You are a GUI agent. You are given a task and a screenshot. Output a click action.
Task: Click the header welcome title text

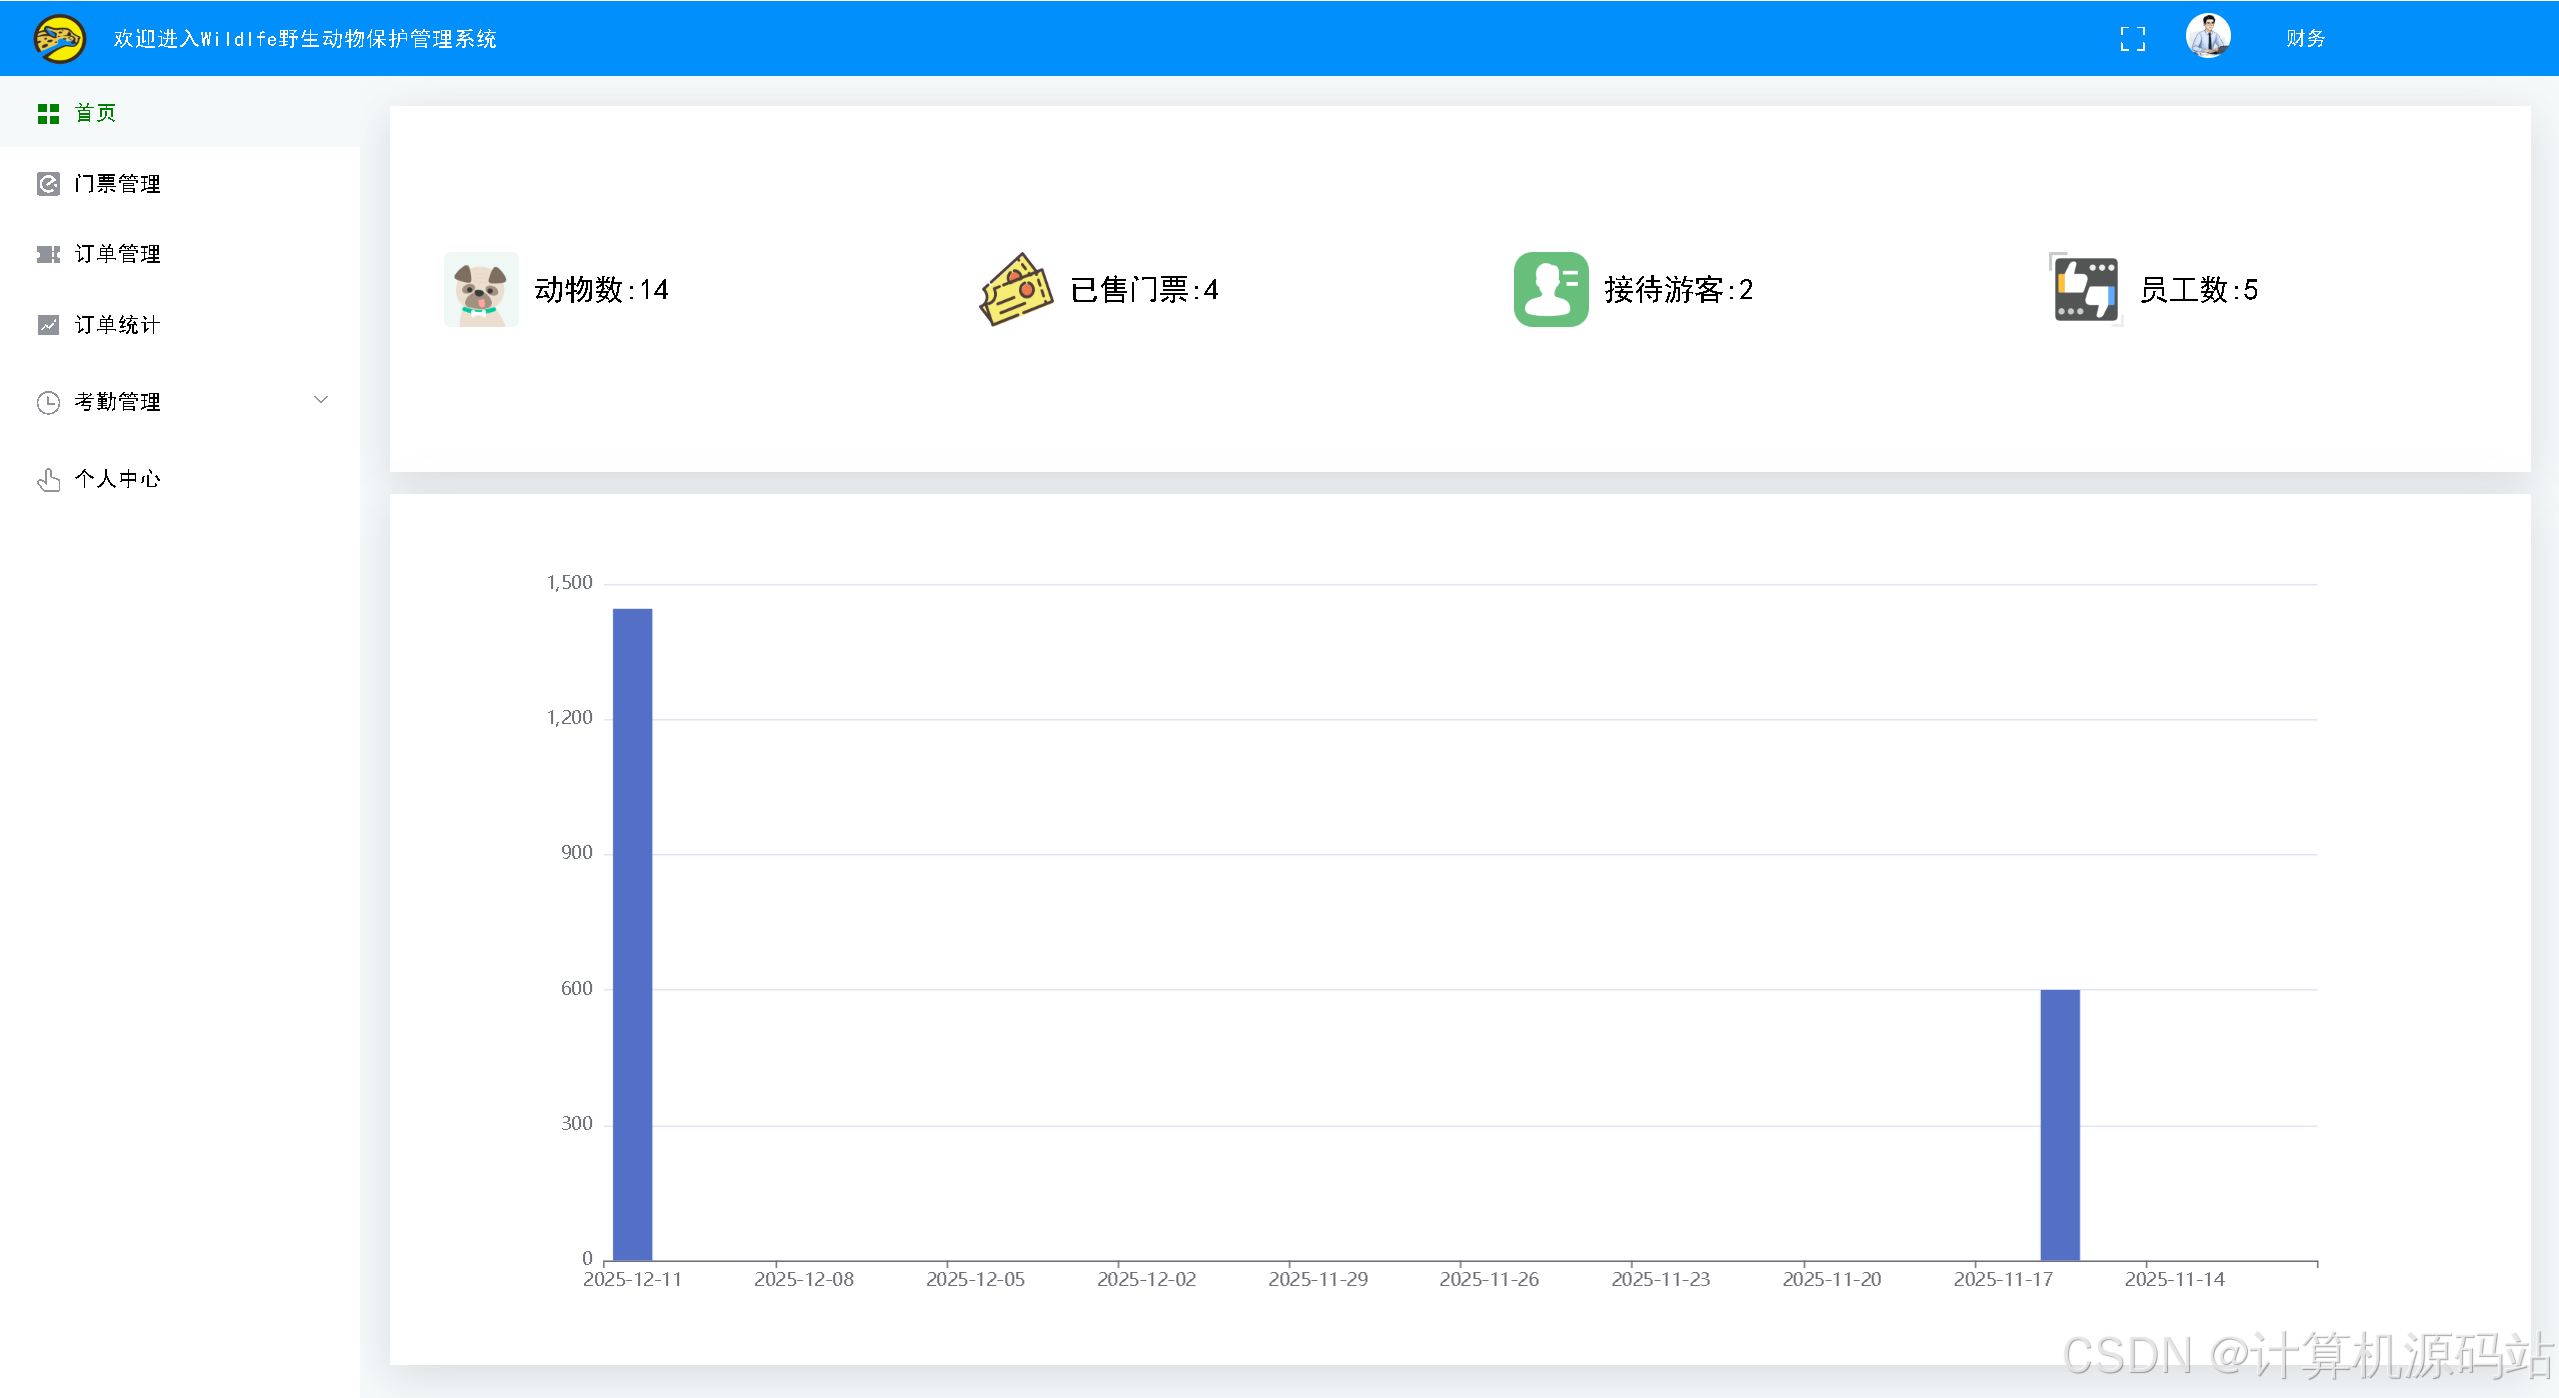[x=305, y=39]
